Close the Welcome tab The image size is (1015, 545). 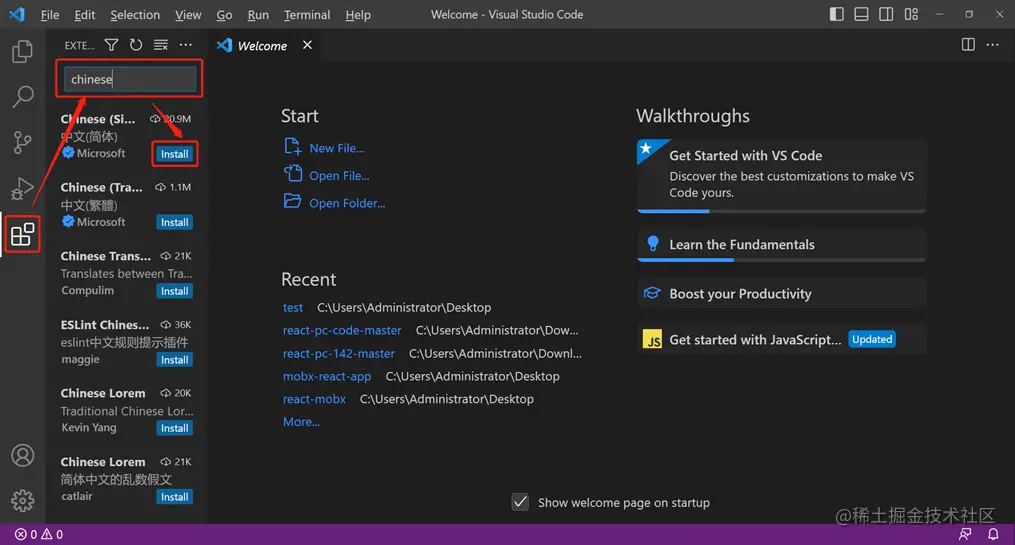click(307, 45)
